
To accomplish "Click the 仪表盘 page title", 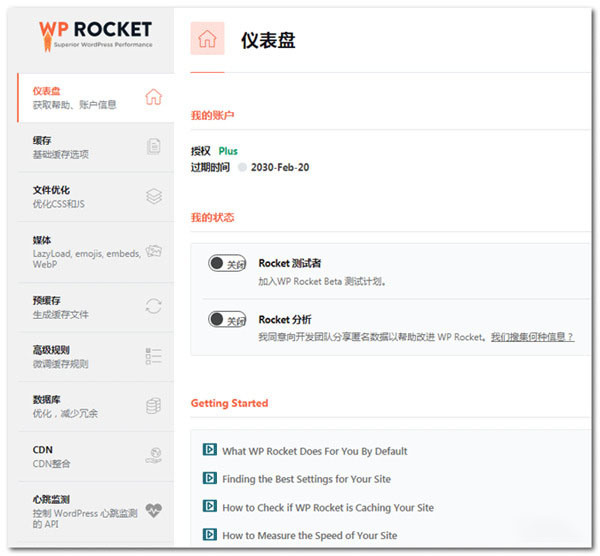I will [x=268, y=40].
